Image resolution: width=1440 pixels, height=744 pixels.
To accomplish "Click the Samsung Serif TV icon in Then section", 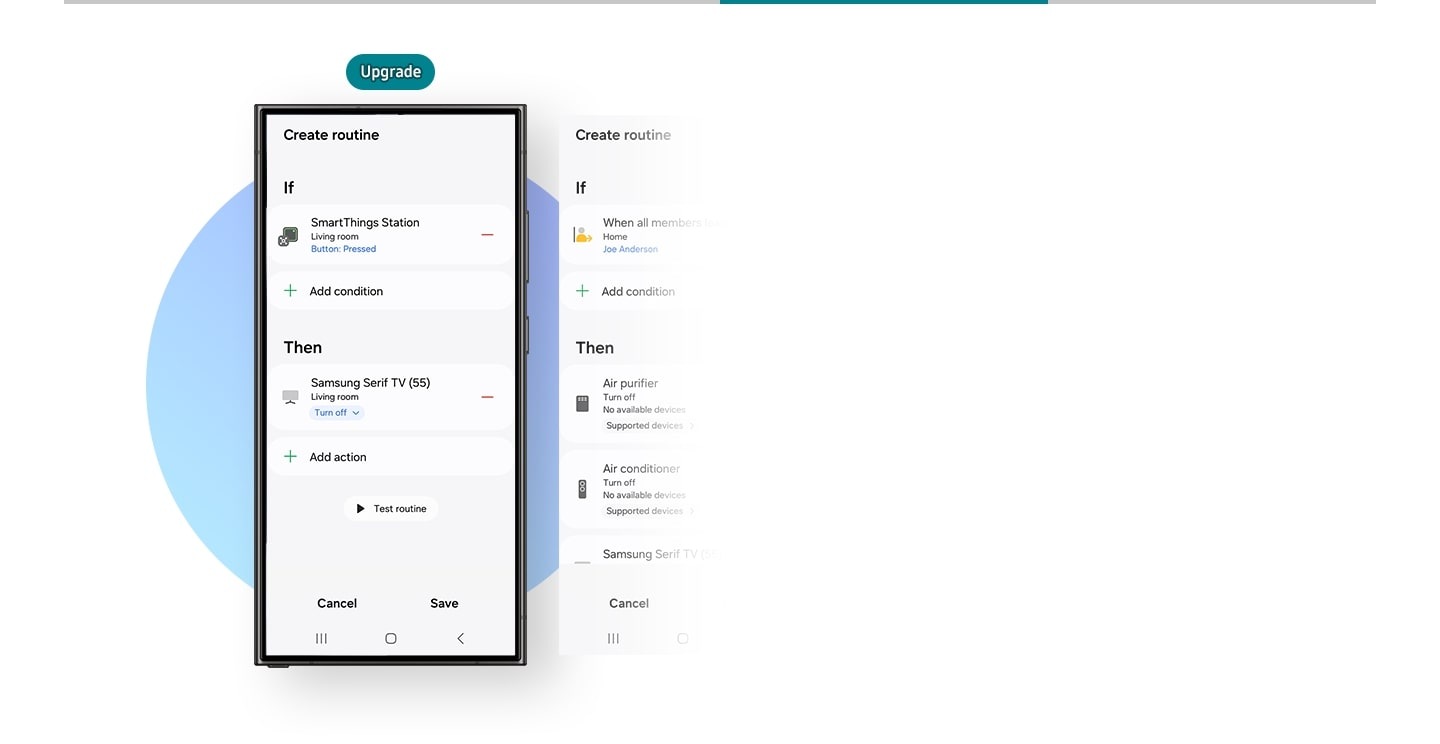I will tap(289, 395).
